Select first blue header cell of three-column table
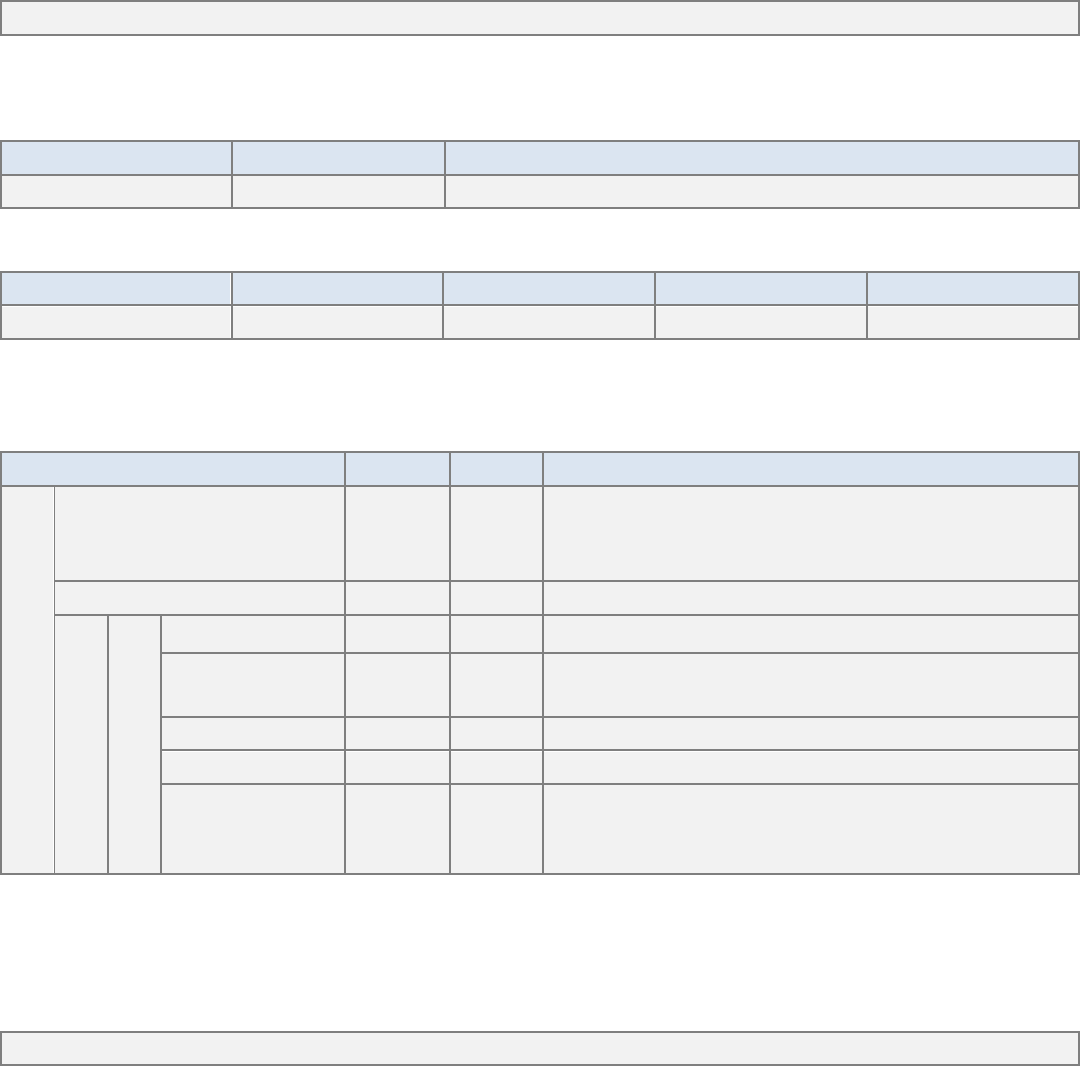This screenshot has width=1080, height=1066. tap(116, 158)
